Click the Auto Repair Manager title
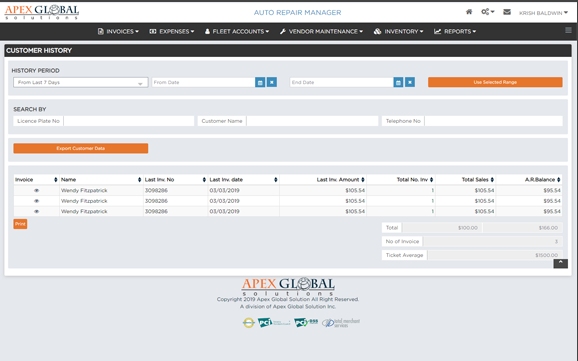 297,13
